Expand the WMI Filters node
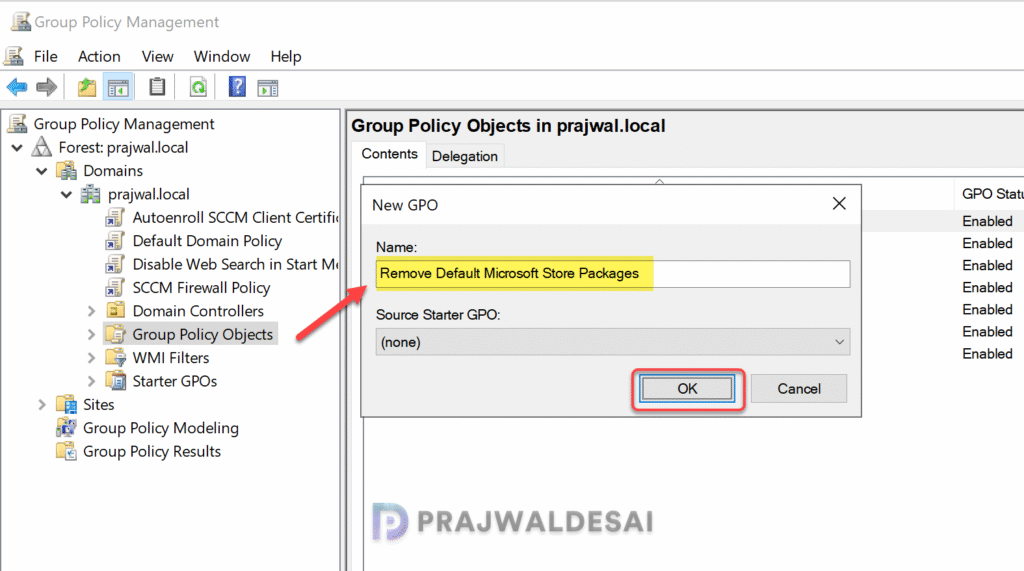 coord(91,358)
